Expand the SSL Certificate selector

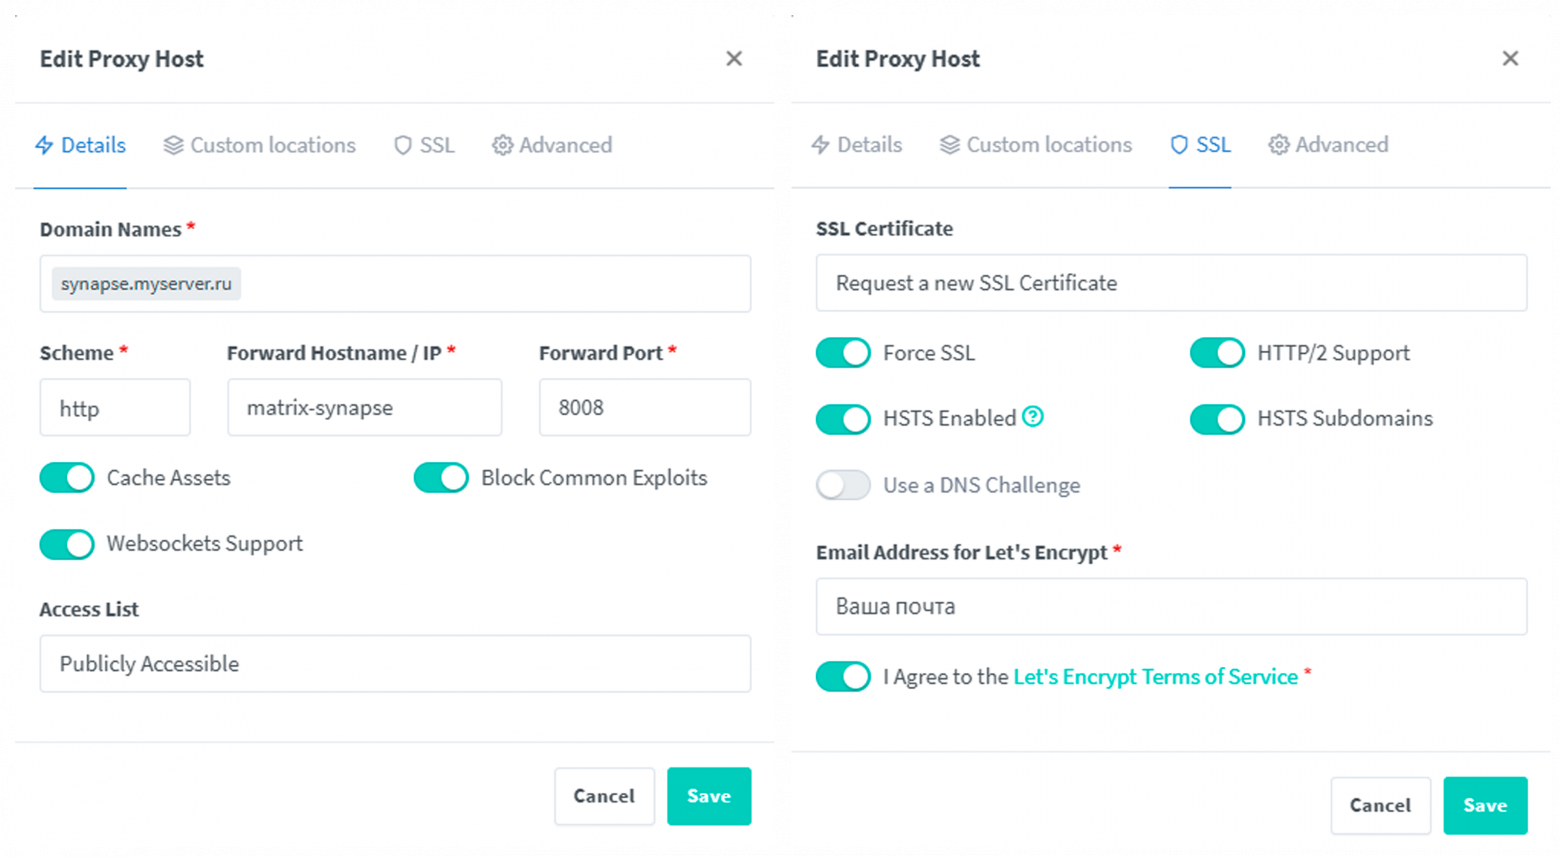point(1171,283)
